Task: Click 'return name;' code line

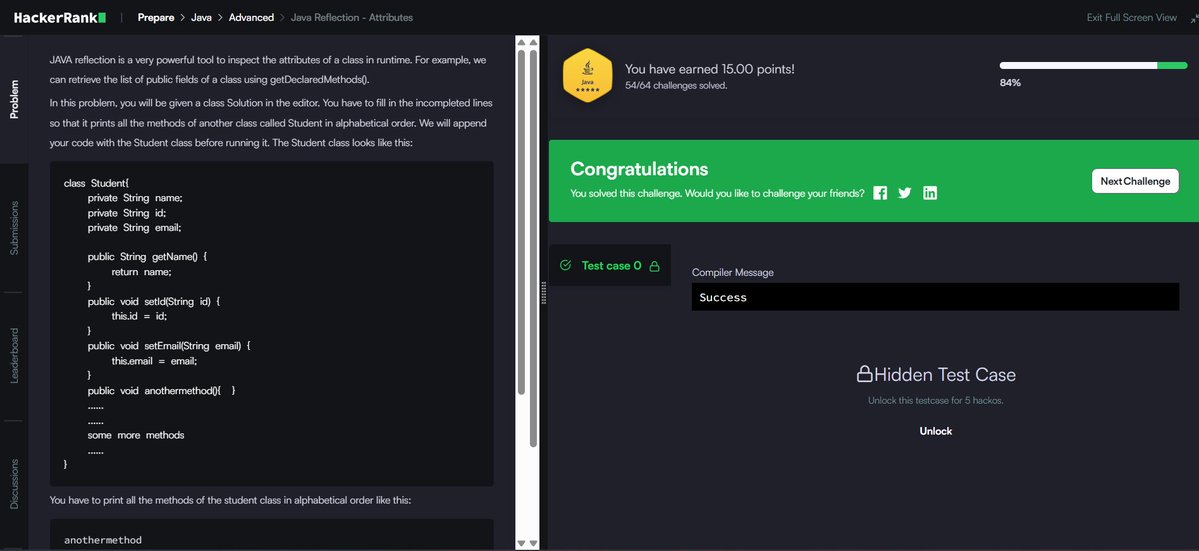Action: click(x=141, y=272)
